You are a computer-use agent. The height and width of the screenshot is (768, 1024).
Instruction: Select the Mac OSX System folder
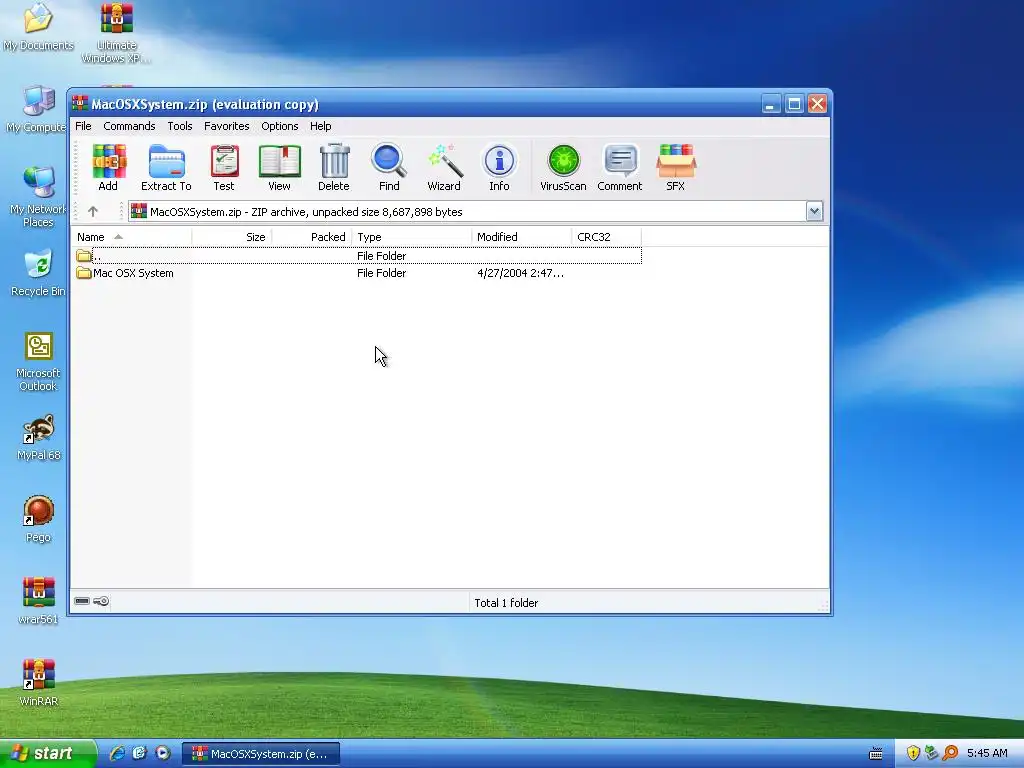pos(125,273)
